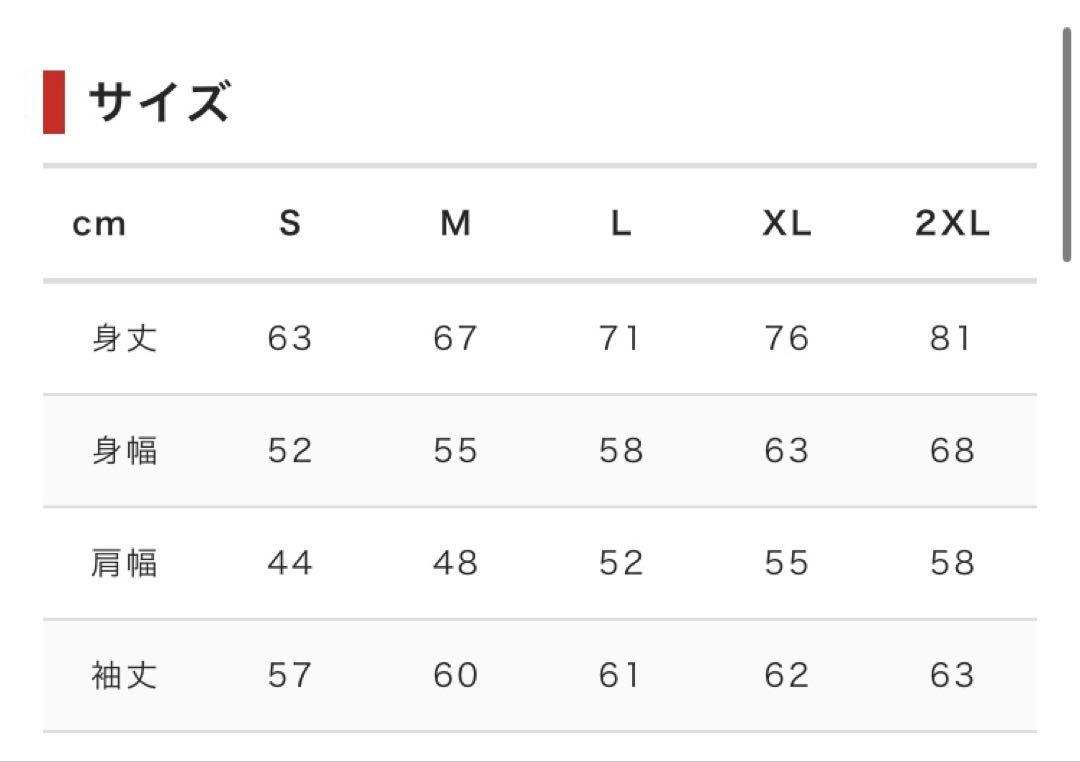Click the 袖丈 value 60 for M
The height and width of the screenshot is (762, 1080).
[455, 675]
